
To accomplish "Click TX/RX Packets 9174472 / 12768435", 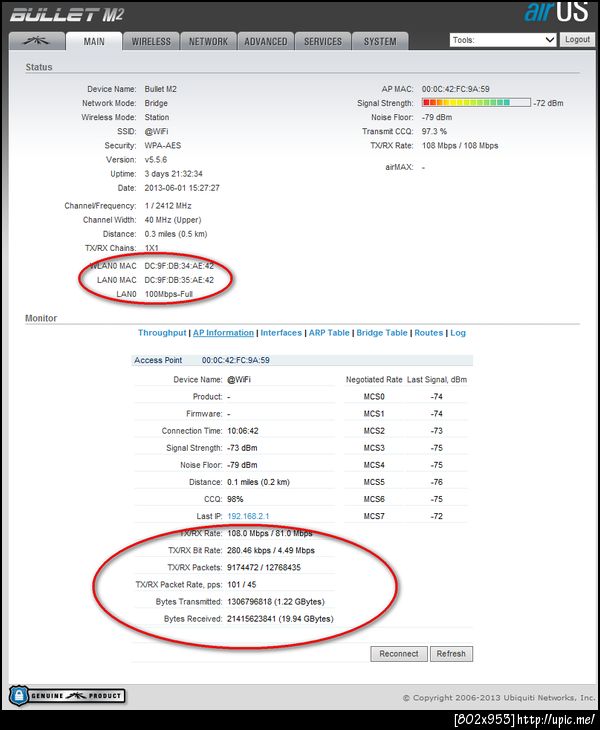I will 264,568.
